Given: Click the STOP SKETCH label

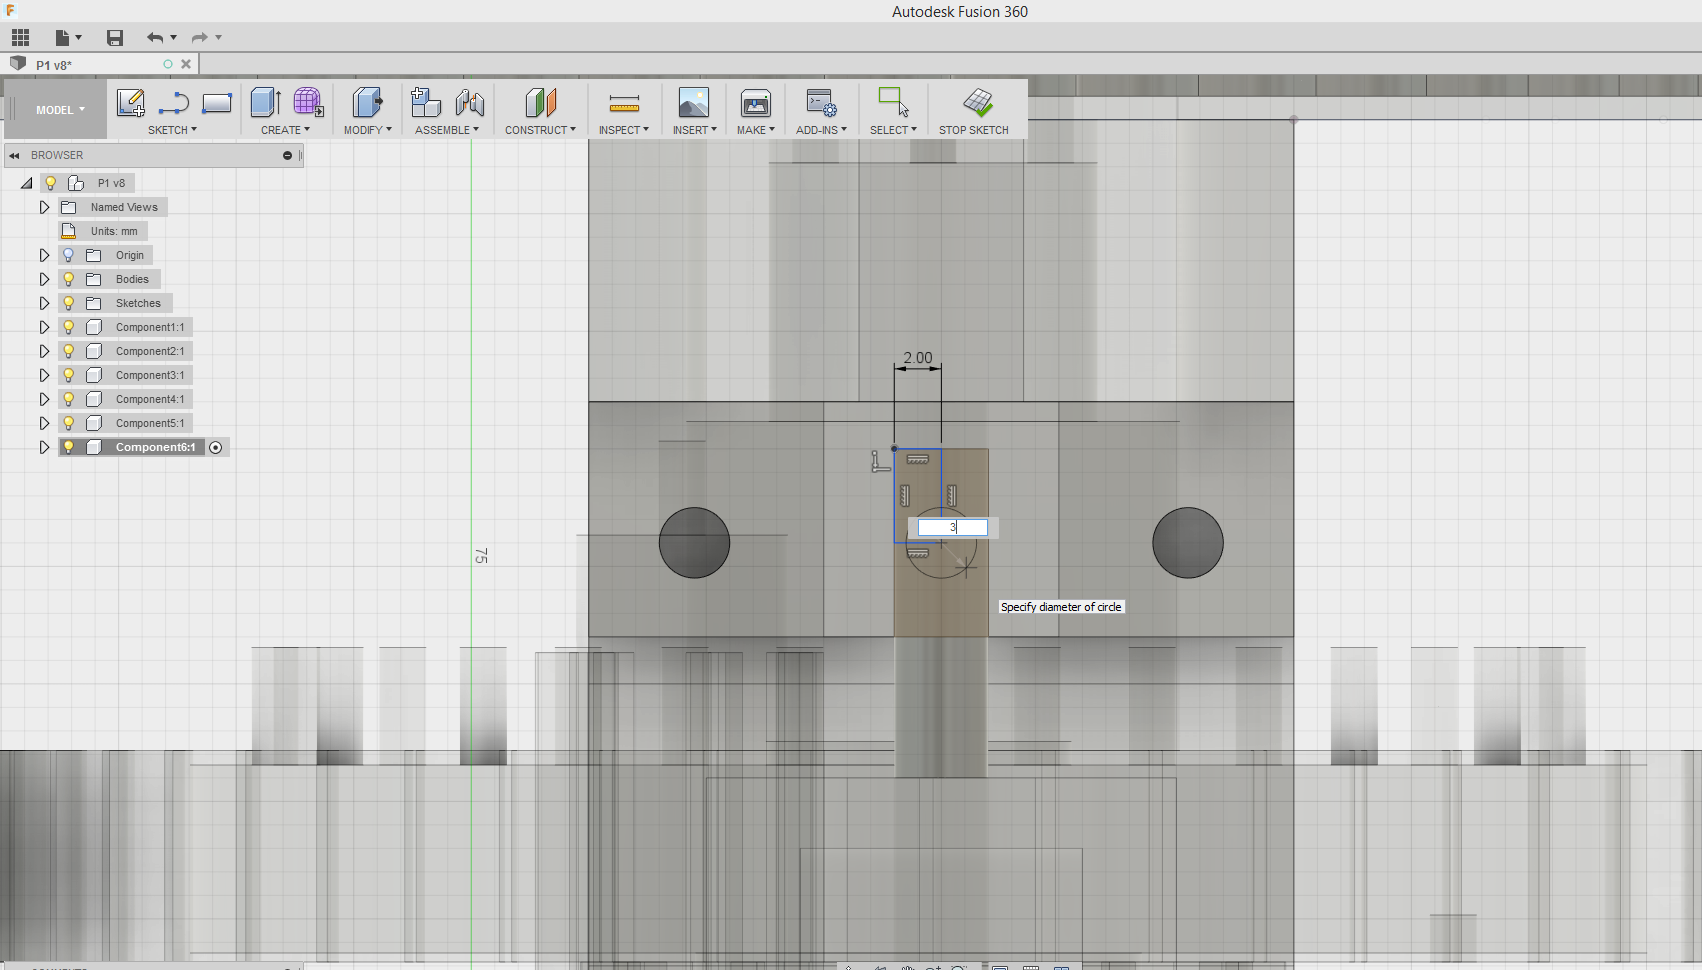Looking at the screenshot, I should (x=973, y=130).
